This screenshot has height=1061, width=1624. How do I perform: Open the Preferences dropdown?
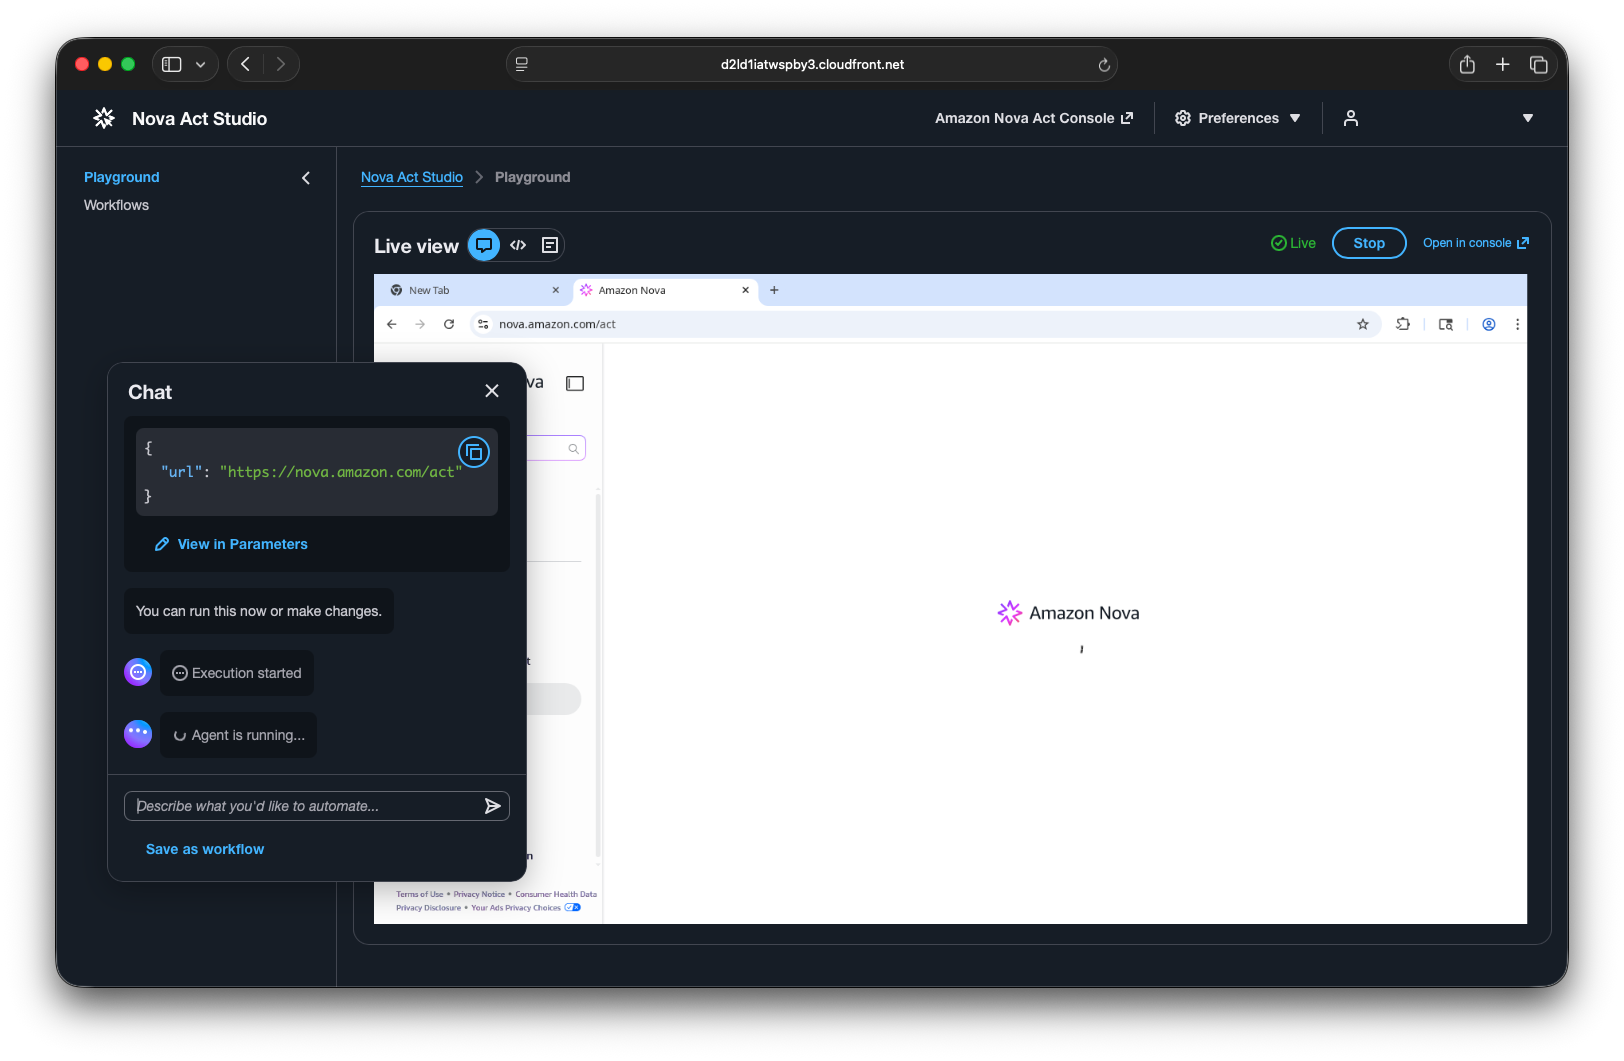tap(1238, 118)
